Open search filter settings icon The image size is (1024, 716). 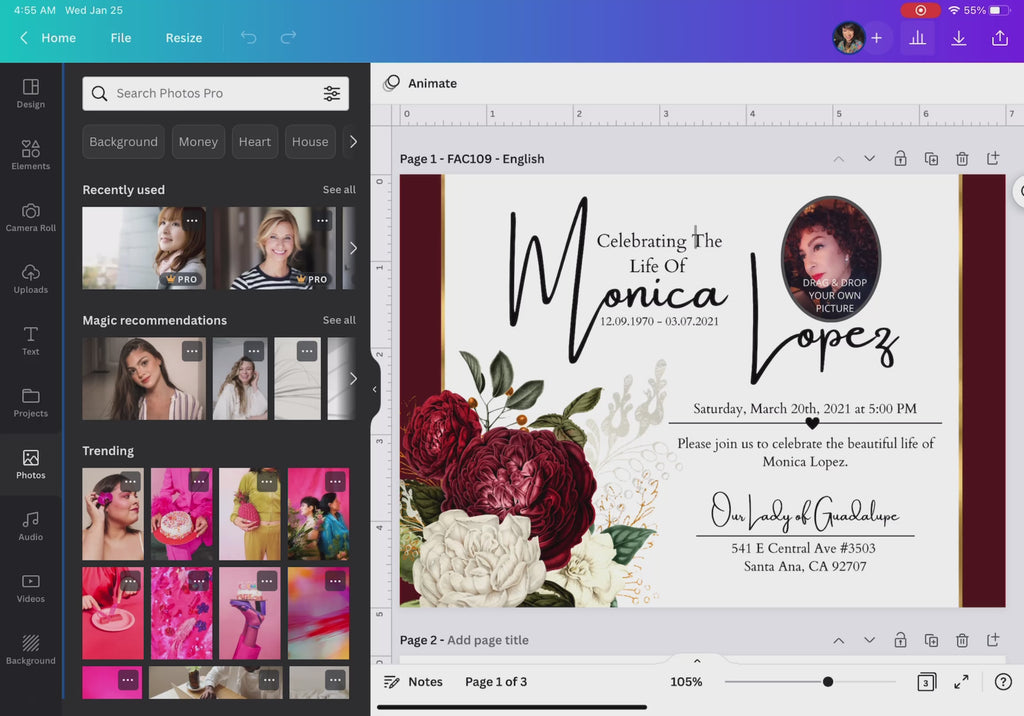click(x=332, y=93)
